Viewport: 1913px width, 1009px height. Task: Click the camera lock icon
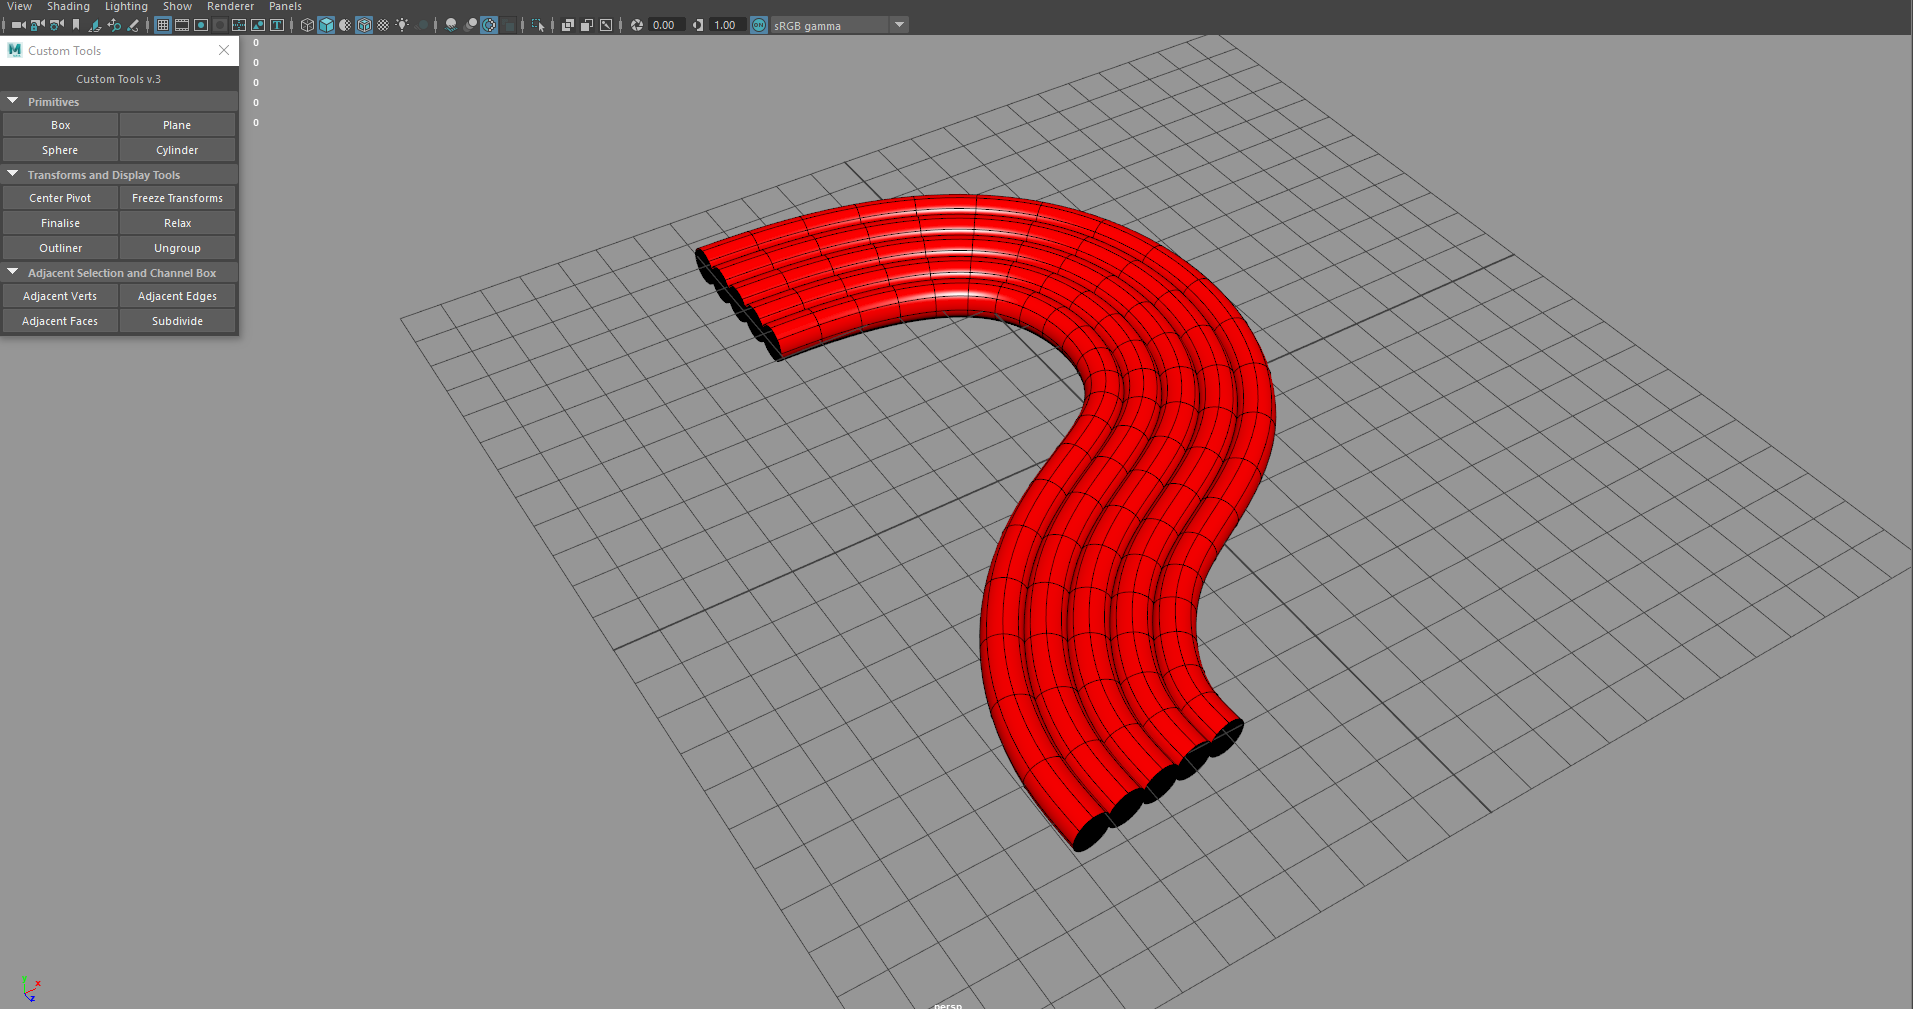[38, 25]
